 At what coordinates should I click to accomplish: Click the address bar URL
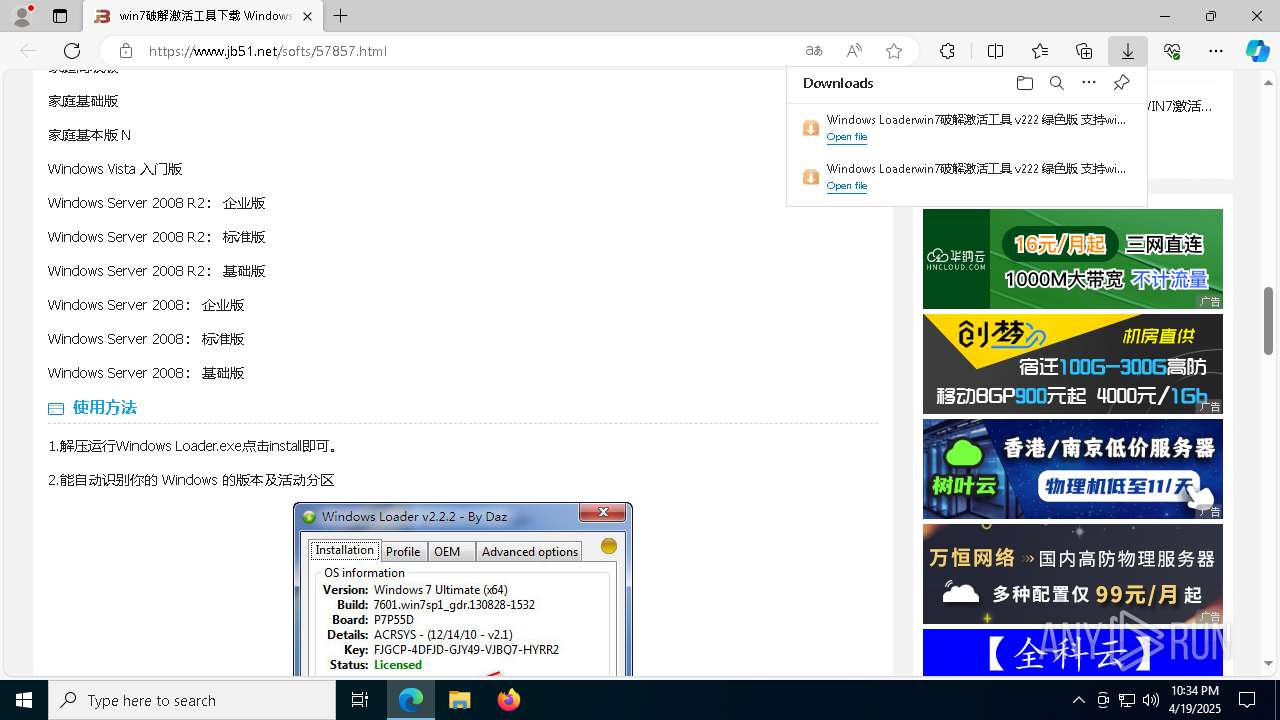[268, 51]
